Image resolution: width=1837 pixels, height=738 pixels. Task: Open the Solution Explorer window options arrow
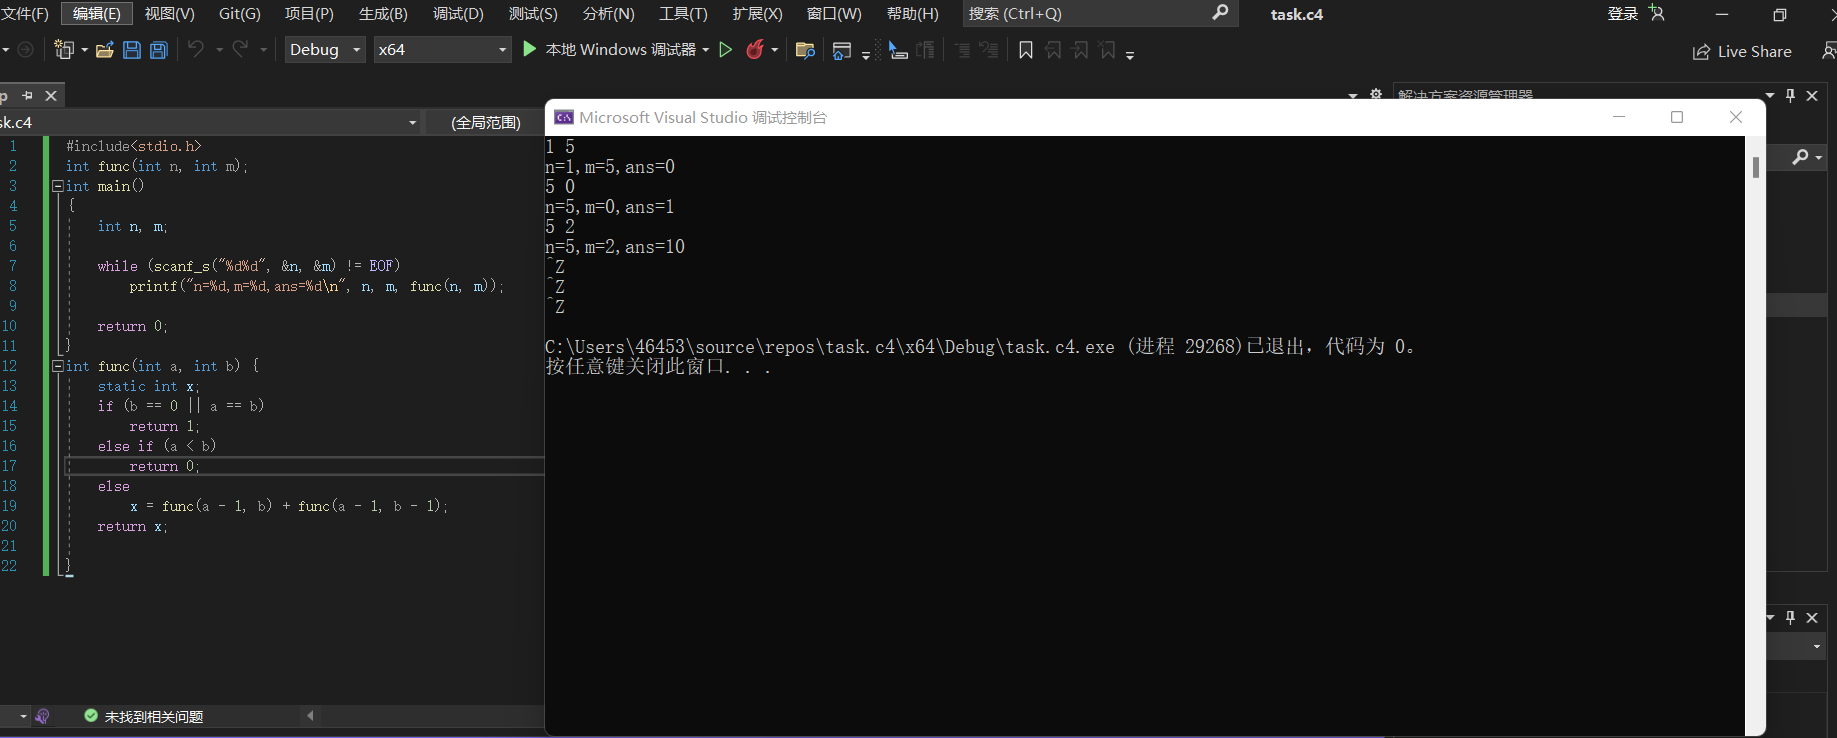[x=1770, y=96]
